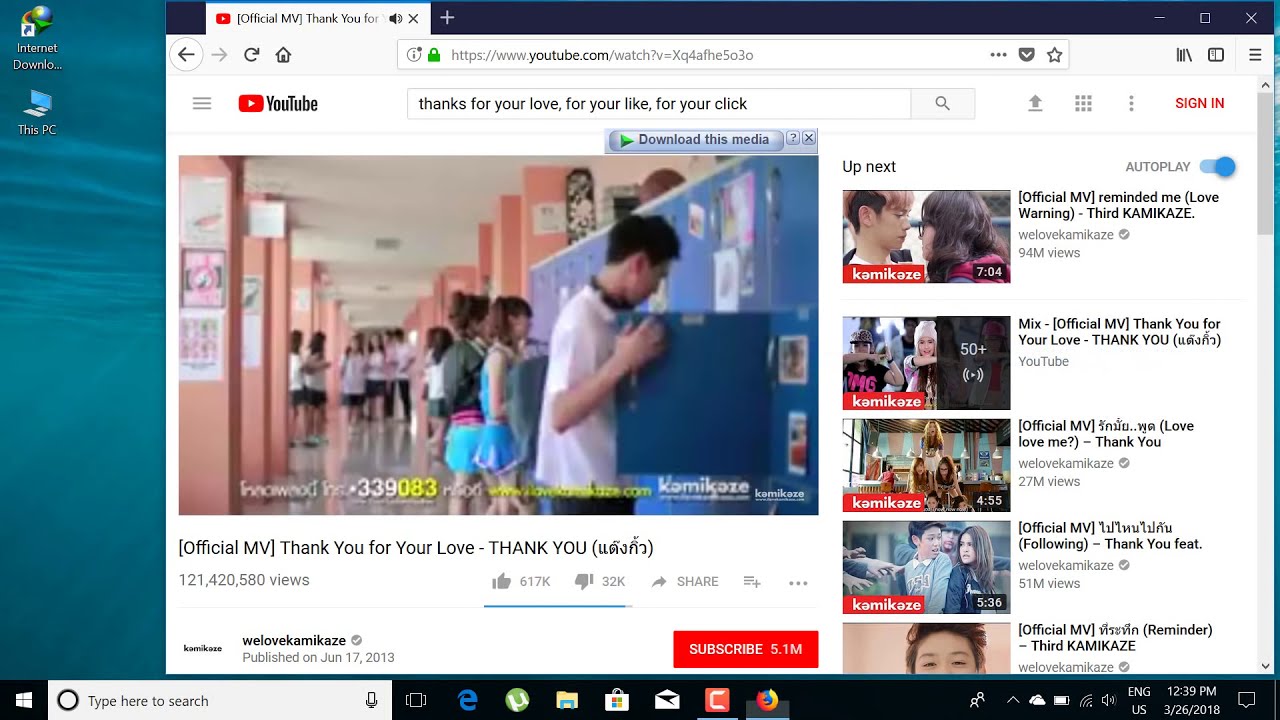The image size is (1280, 720).
Task: Open the YouTube settings three-dot menu
Action: pyautogui.click(x=1131, y=103)
